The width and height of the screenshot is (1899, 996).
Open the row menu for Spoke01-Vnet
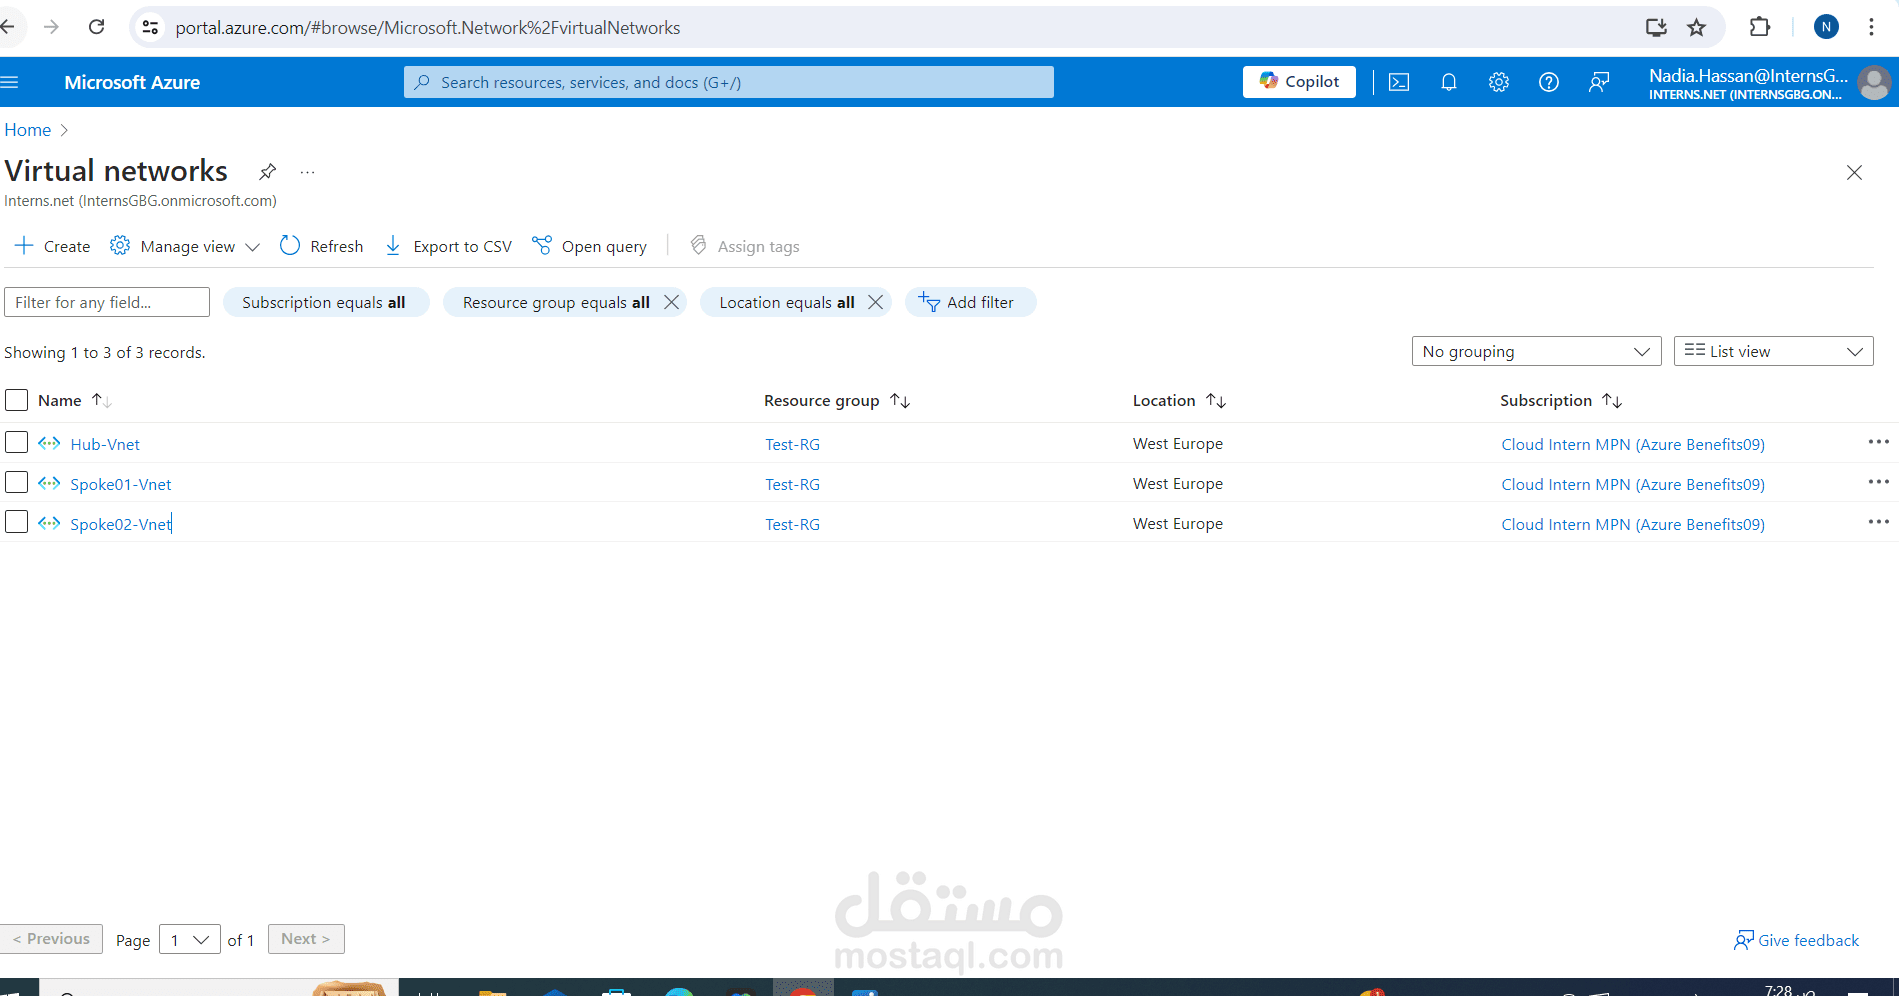pos(1878,482)
